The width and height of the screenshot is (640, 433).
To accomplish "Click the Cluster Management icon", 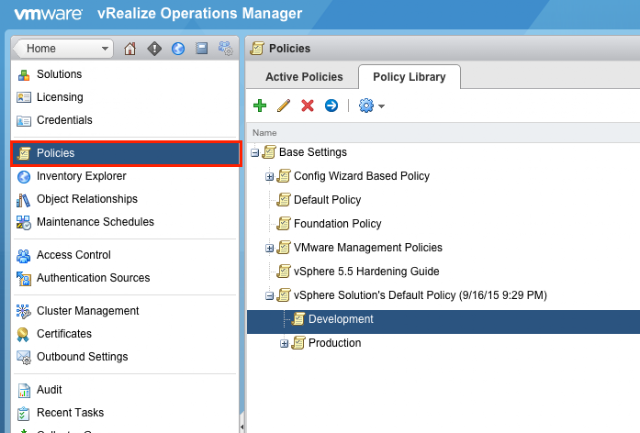I will pyautogui.click(x=23, y=311).
